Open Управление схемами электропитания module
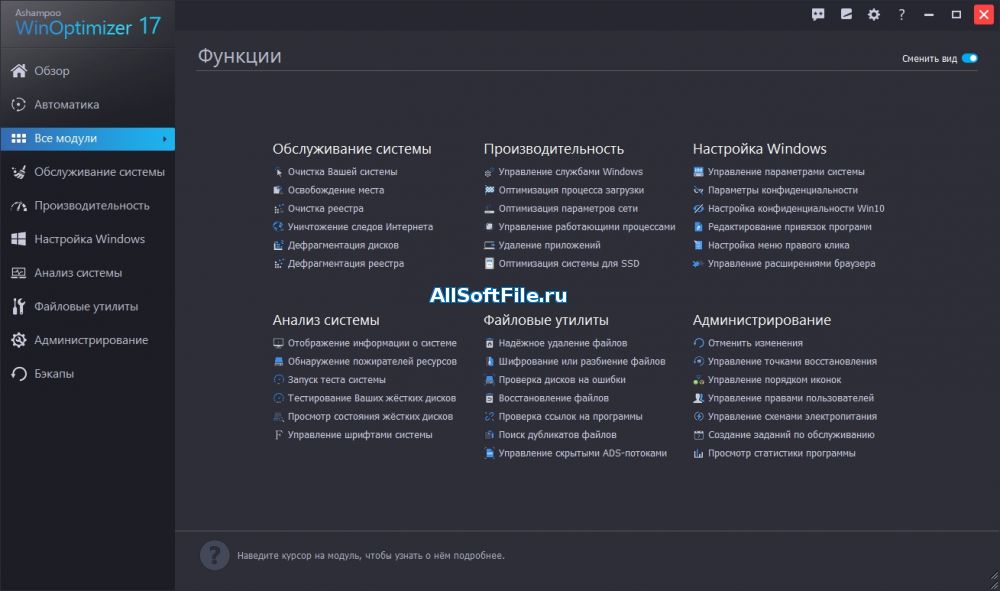 (x=791, y=417)
